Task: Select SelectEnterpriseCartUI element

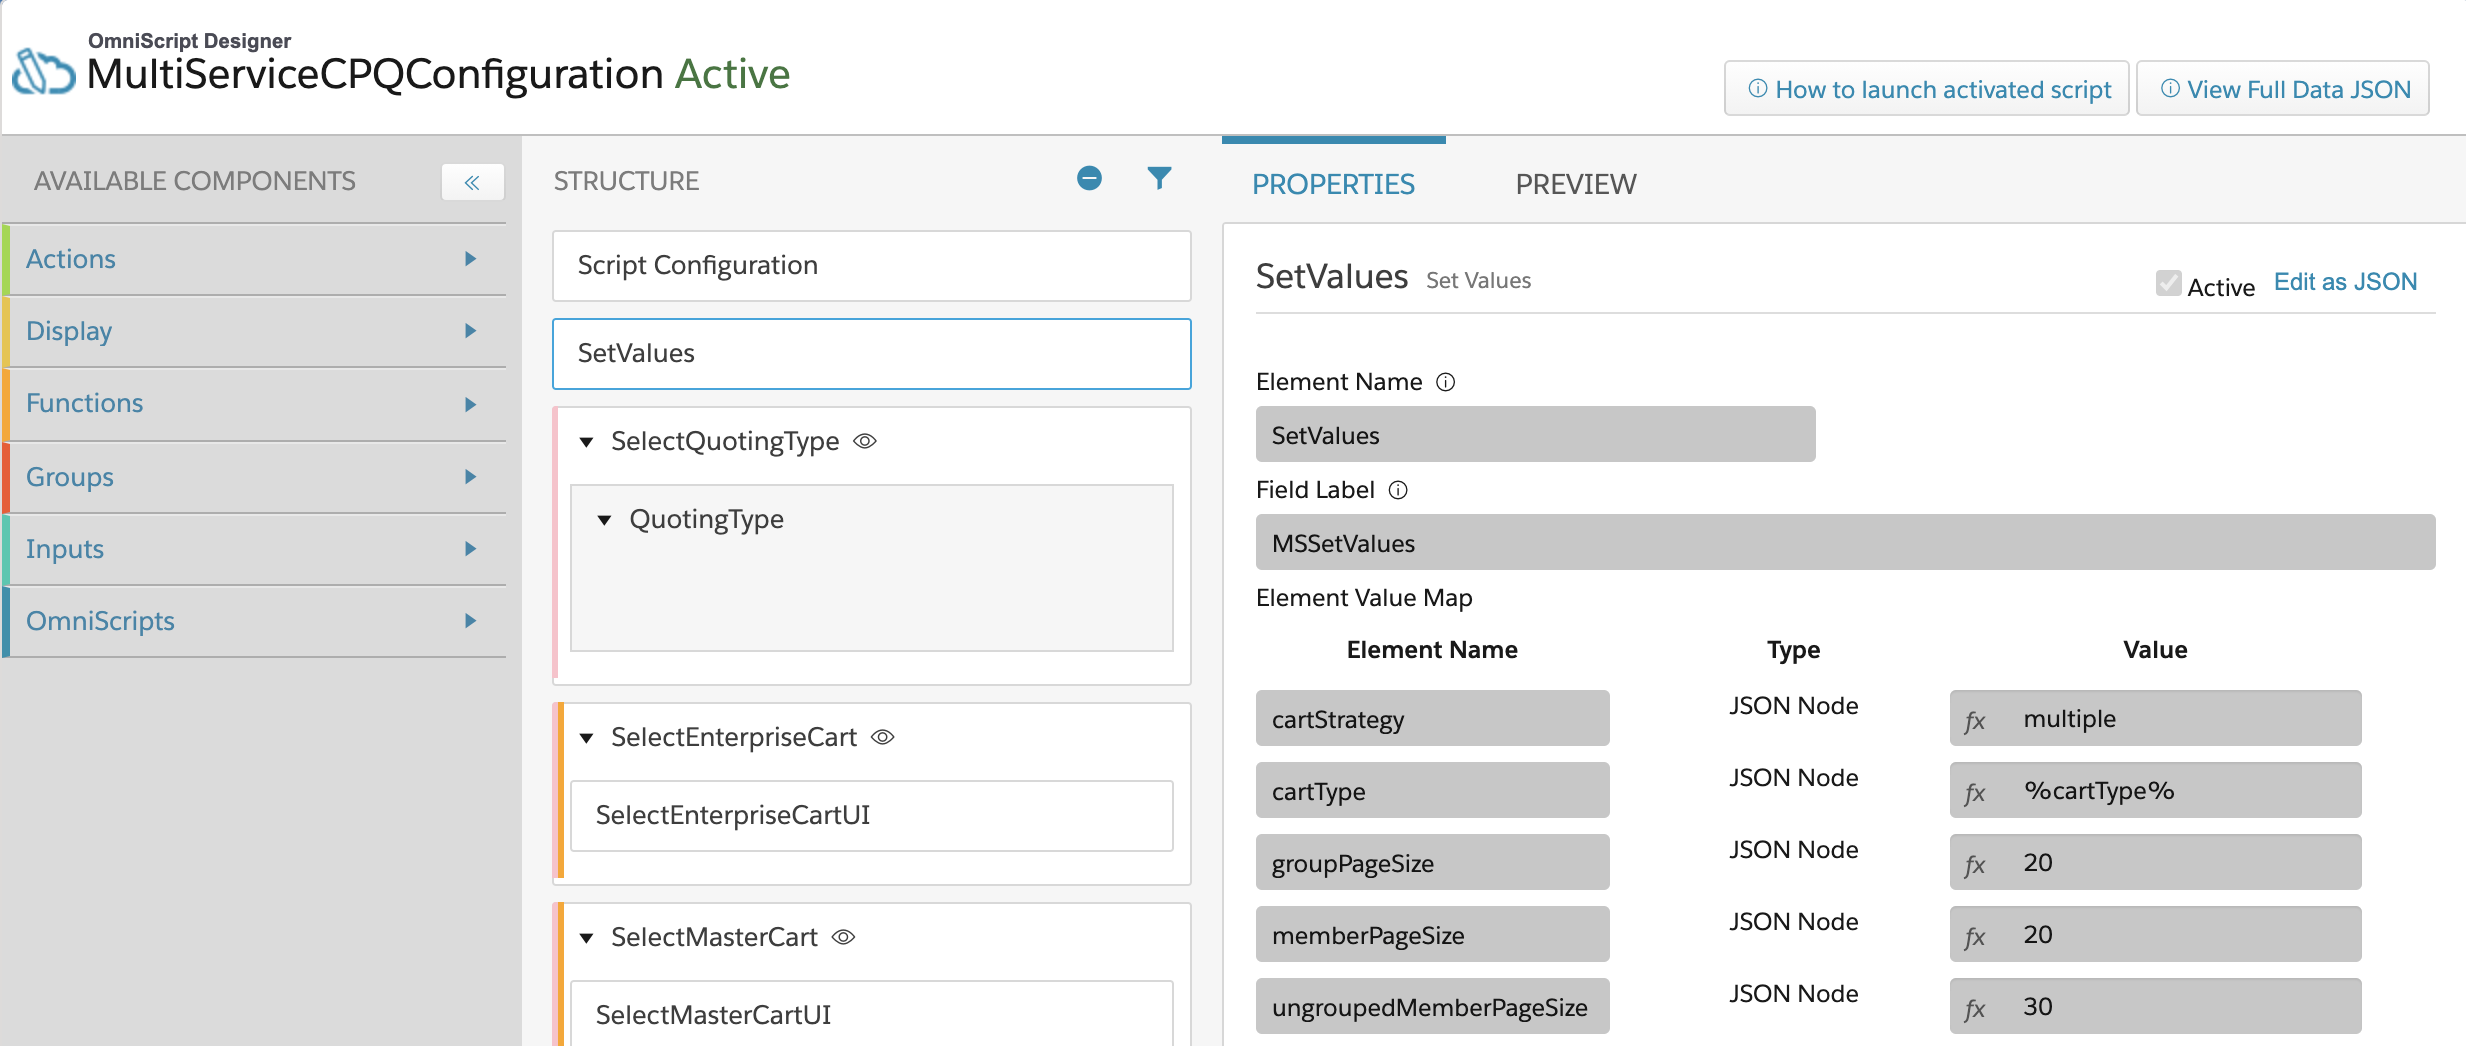Action: click(x=872, y=816)
